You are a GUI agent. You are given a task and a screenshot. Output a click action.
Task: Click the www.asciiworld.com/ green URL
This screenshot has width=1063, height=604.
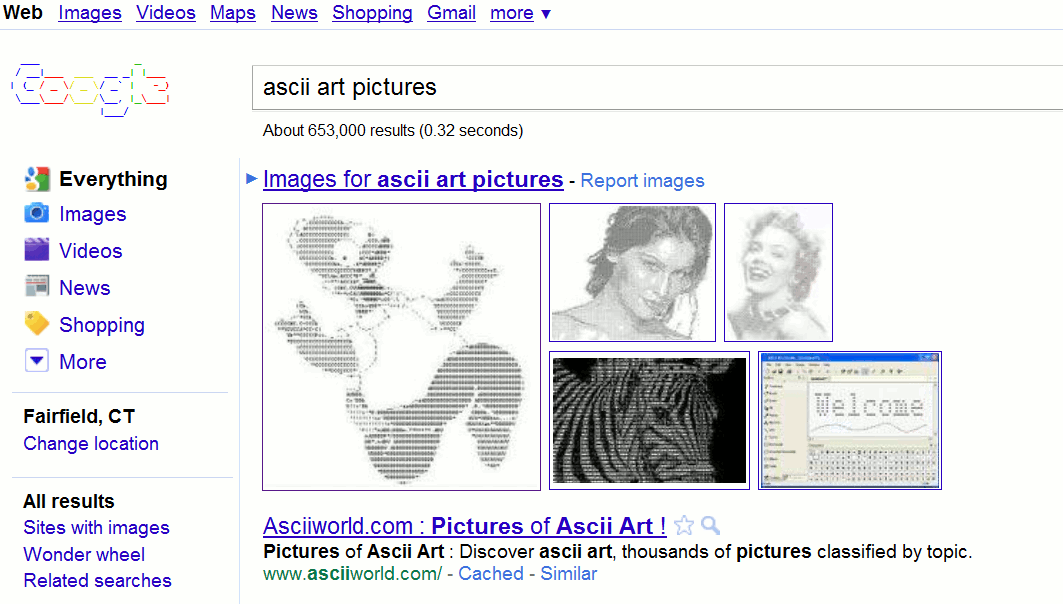click(x=353, y=573)
